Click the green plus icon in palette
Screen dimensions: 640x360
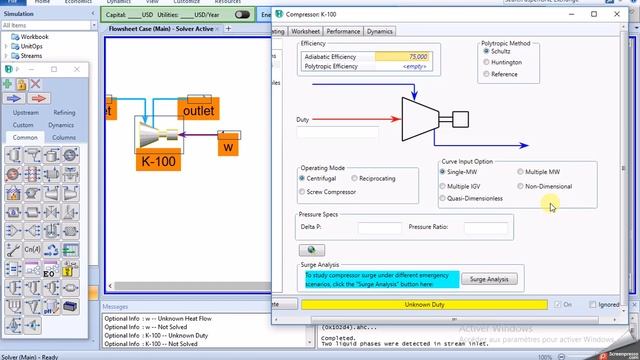[x=8, y=84]
